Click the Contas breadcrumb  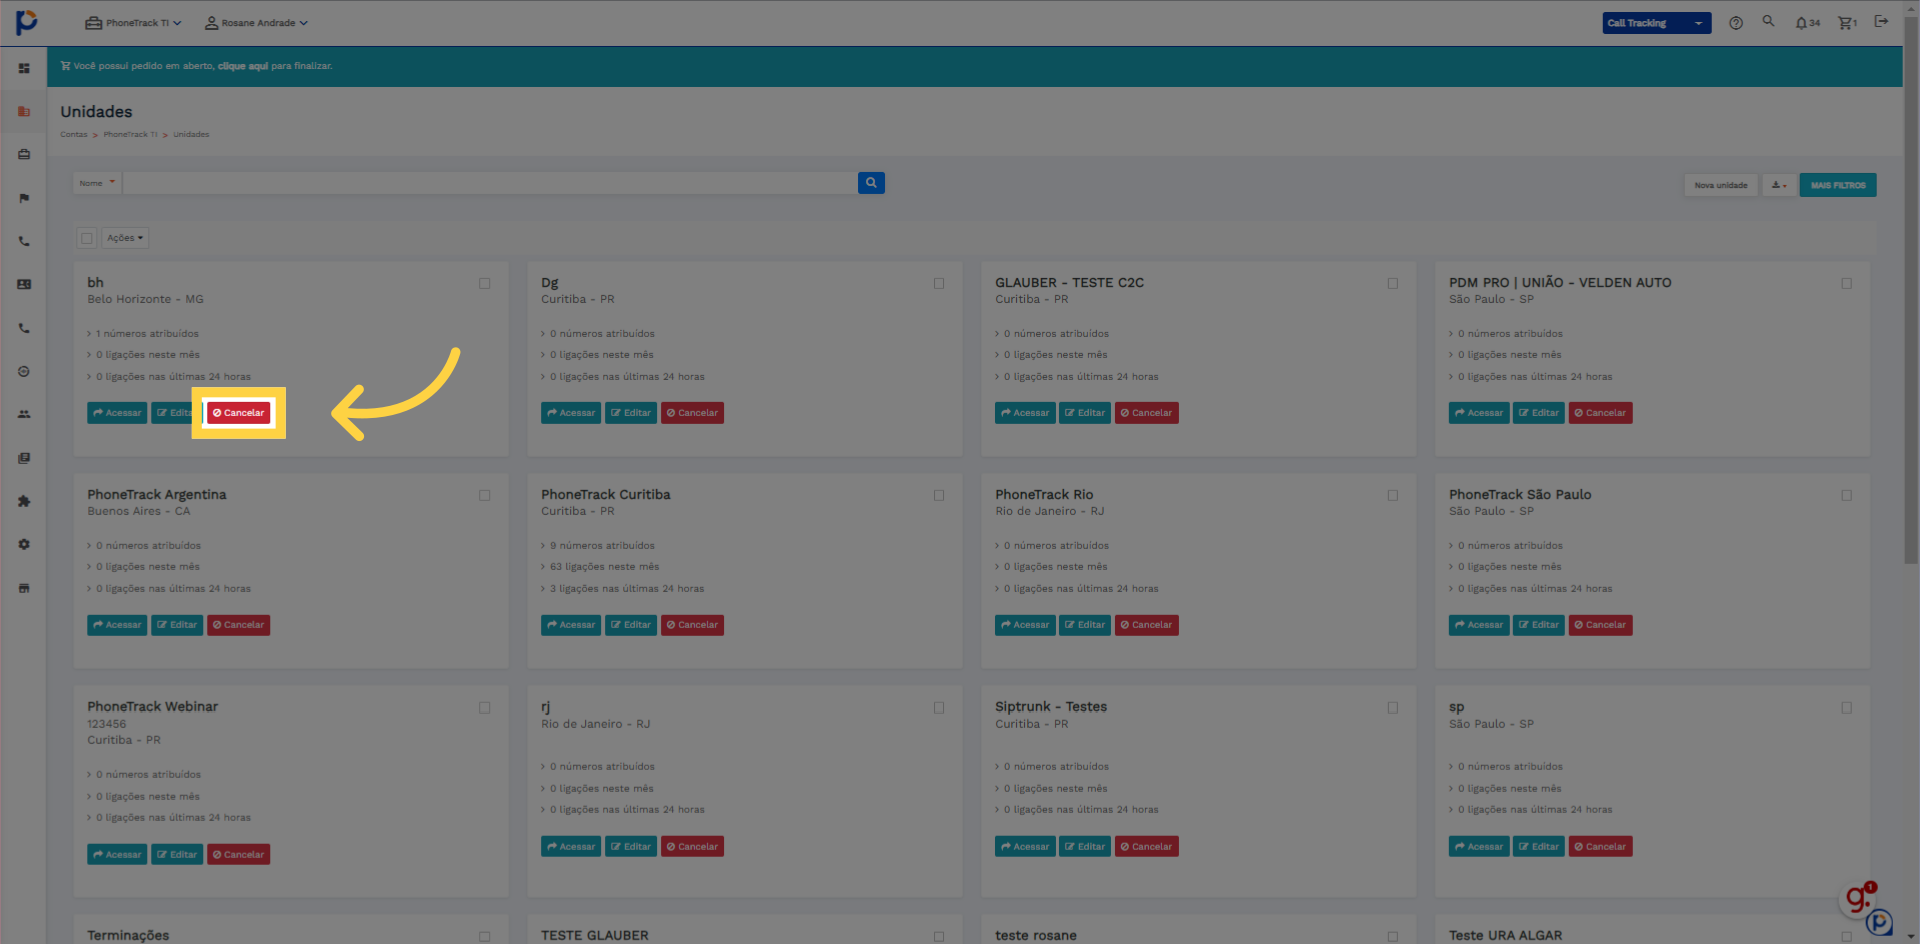click(x=74, y=134)
